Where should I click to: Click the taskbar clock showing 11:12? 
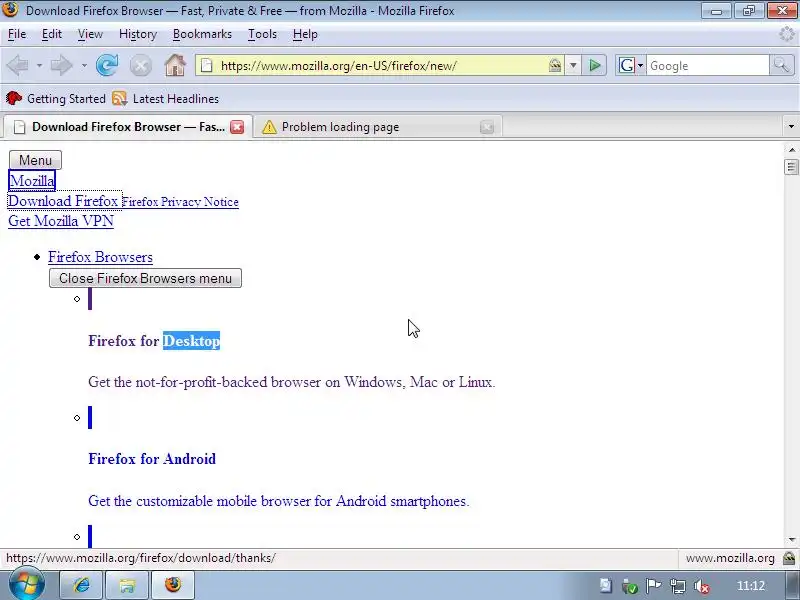[x=751, y=586]
